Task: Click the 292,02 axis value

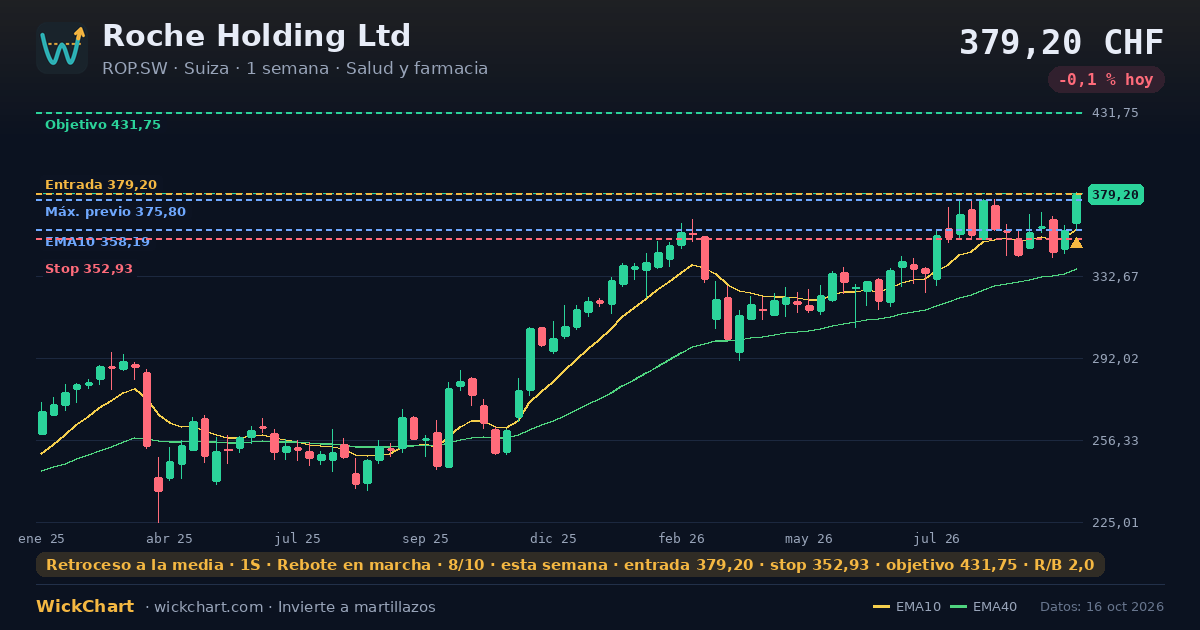Action: coord(1115,358)
